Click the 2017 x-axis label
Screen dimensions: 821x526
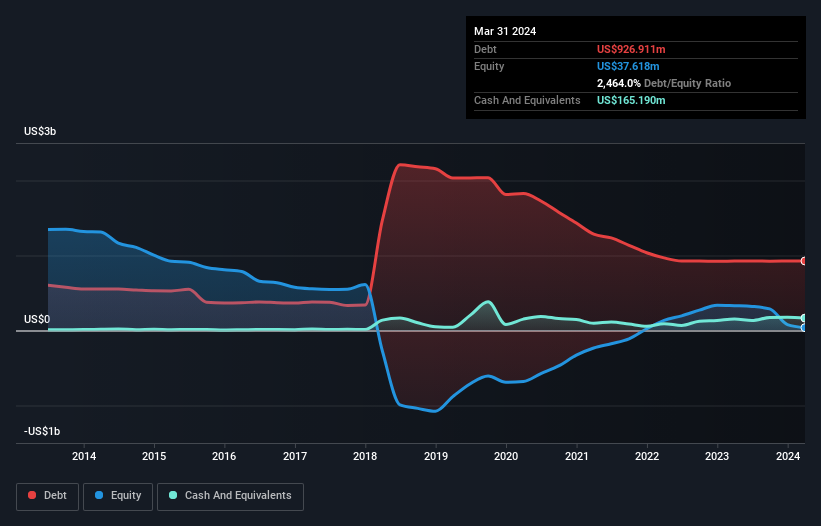(295, 456)
